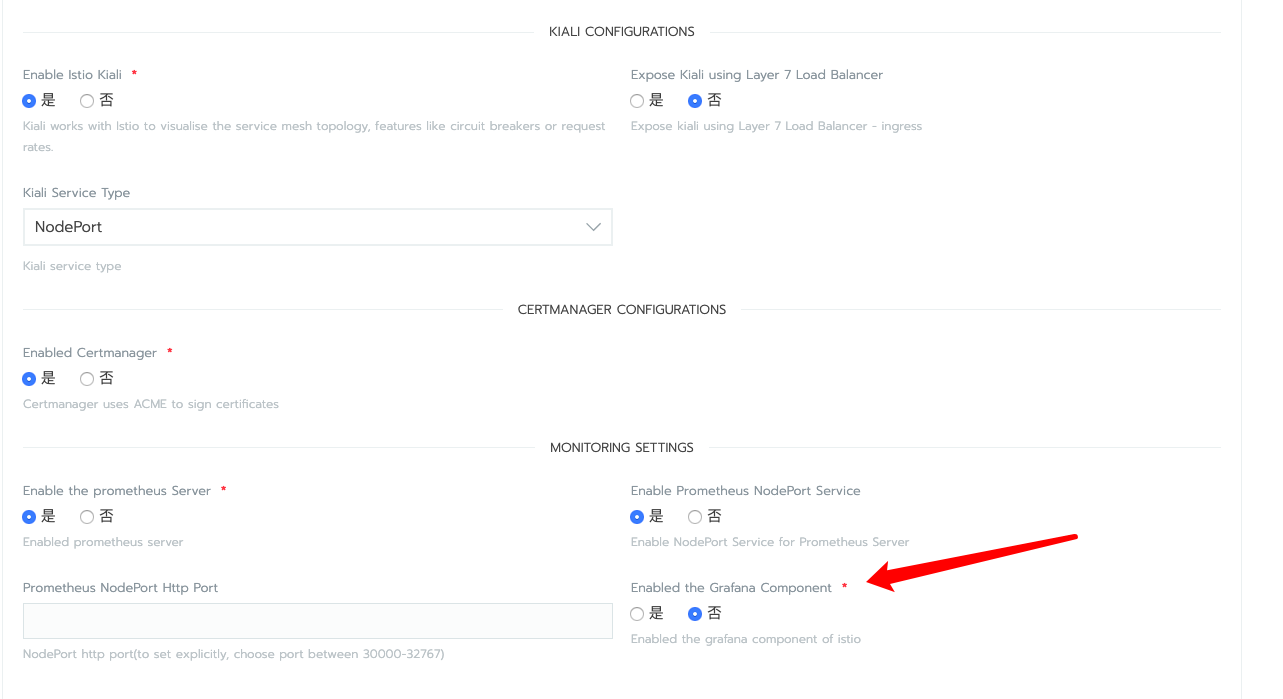Open the Kiali Service Type dropdown

point(317,227)
